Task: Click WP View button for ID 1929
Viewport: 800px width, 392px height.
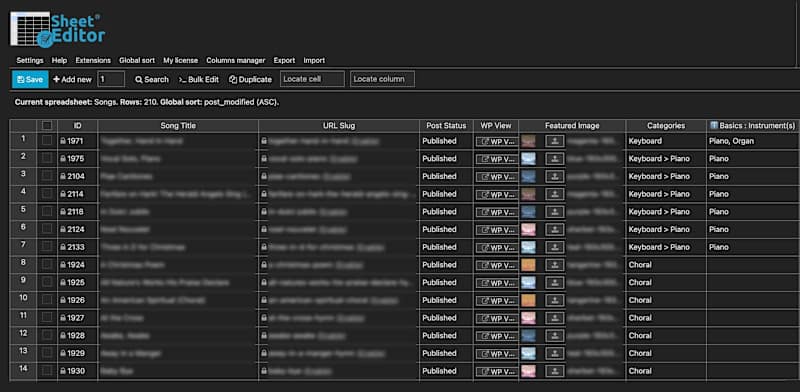Action: 496,354
